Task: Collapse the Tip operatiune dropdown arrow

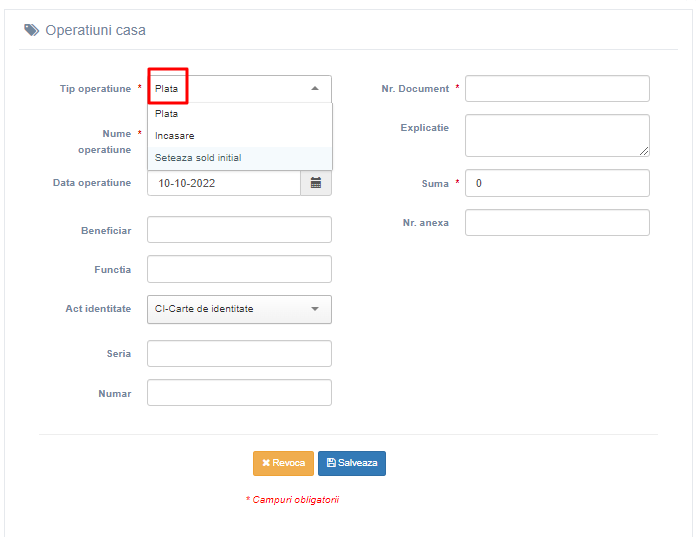Action: 315,89
